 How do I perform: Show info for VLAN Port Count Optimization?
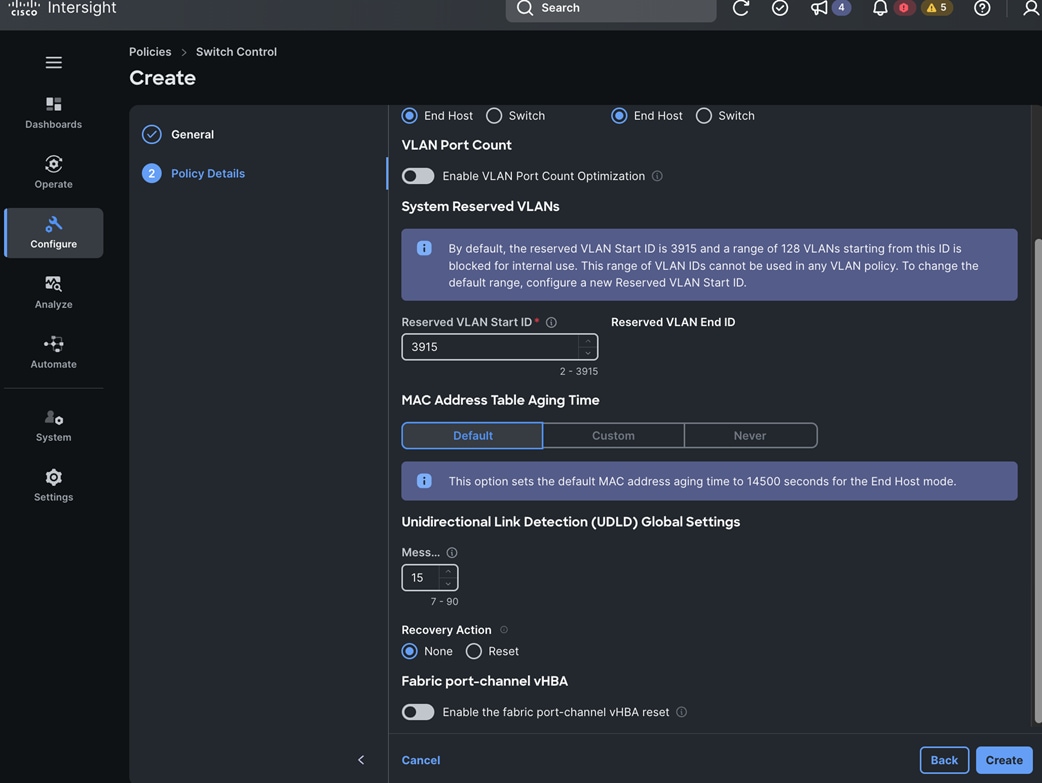tap(657, 176)
